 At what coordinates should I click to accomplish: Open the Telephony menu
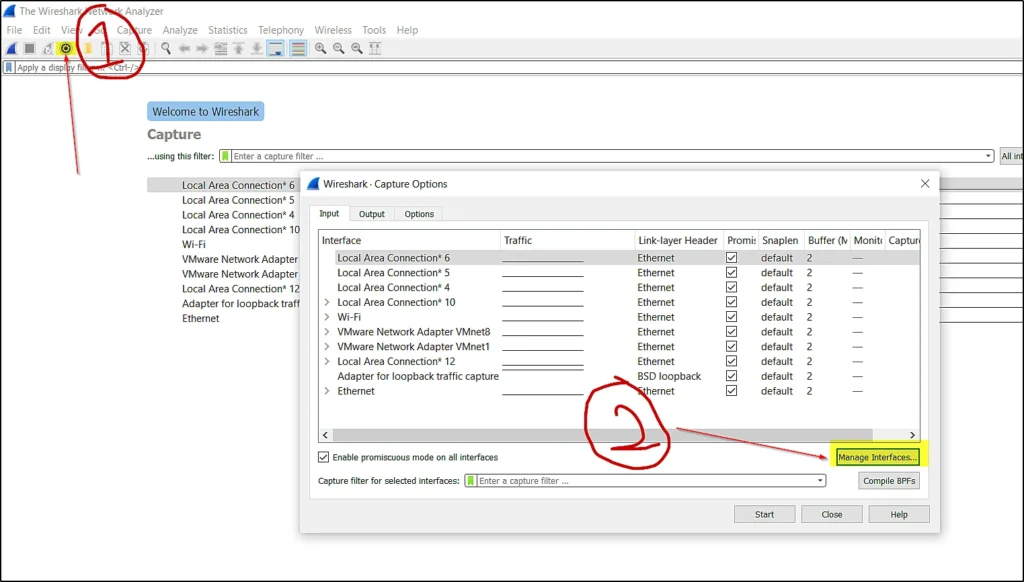pyautogui.click(x=281, y=30)
